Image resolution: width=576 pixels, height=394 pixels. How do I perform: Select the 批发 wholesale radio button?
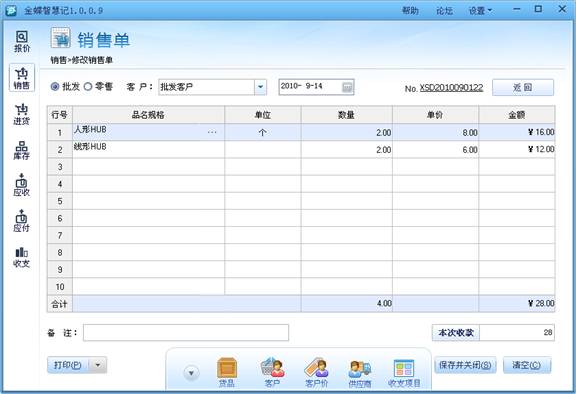coord(55,87)
